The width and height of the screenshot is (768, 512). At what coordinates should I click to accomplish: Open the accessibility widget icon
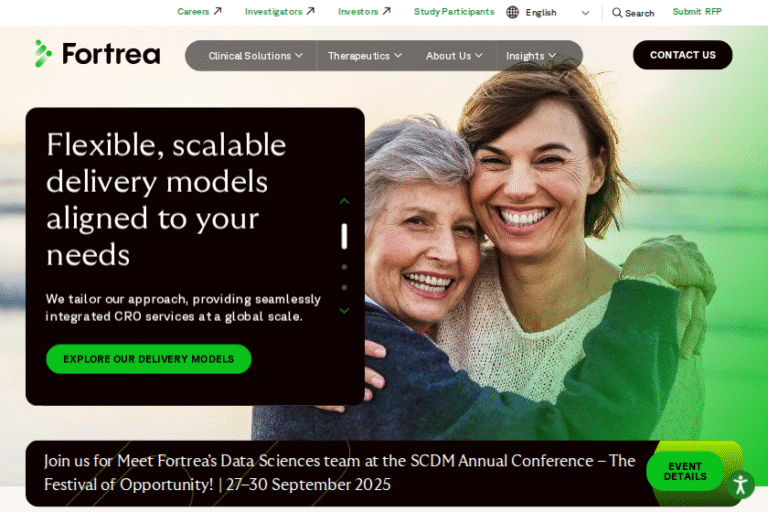tap(740, 485)
